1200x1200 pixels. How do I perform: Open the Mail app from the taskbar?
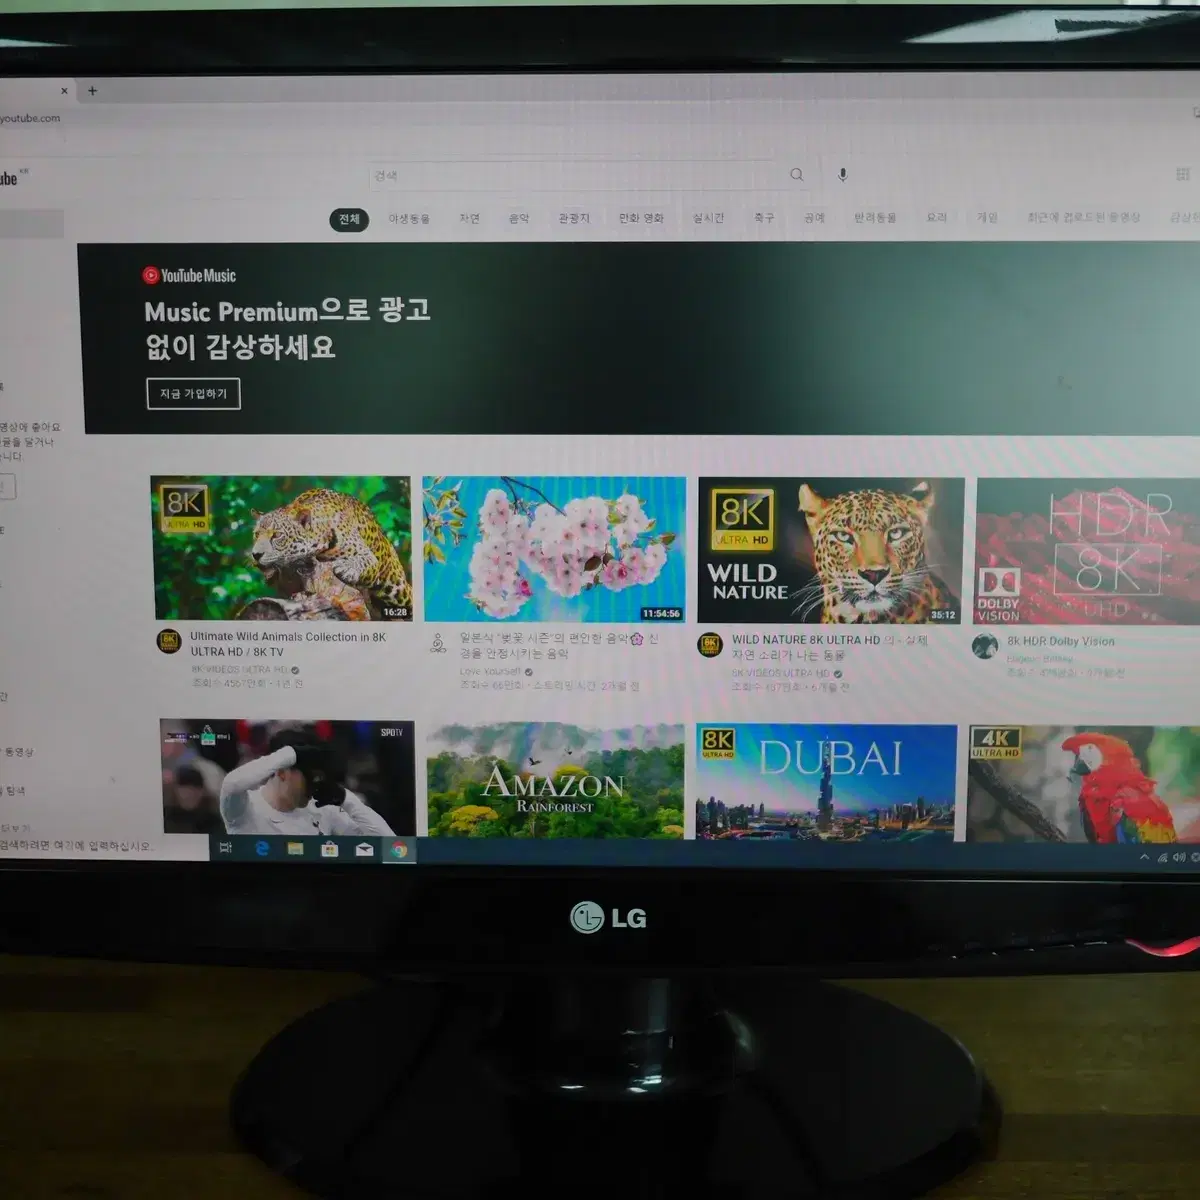coord(364,850)
